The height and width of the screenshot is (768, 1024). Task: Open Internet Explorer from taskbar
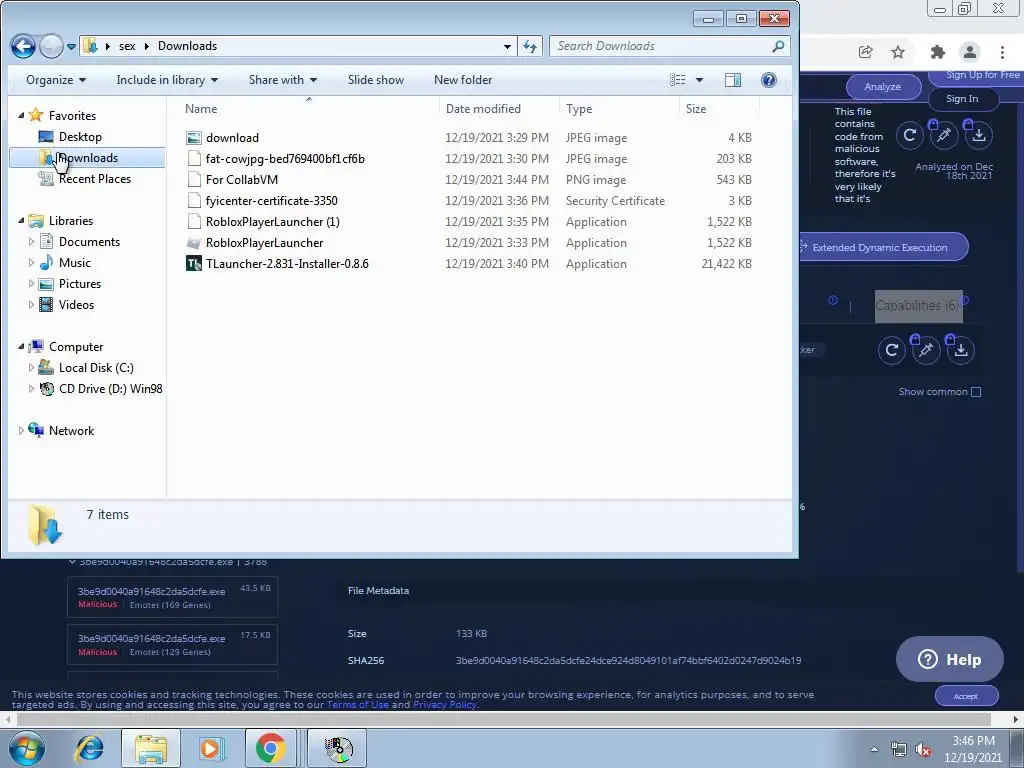[x=89, y=748]
